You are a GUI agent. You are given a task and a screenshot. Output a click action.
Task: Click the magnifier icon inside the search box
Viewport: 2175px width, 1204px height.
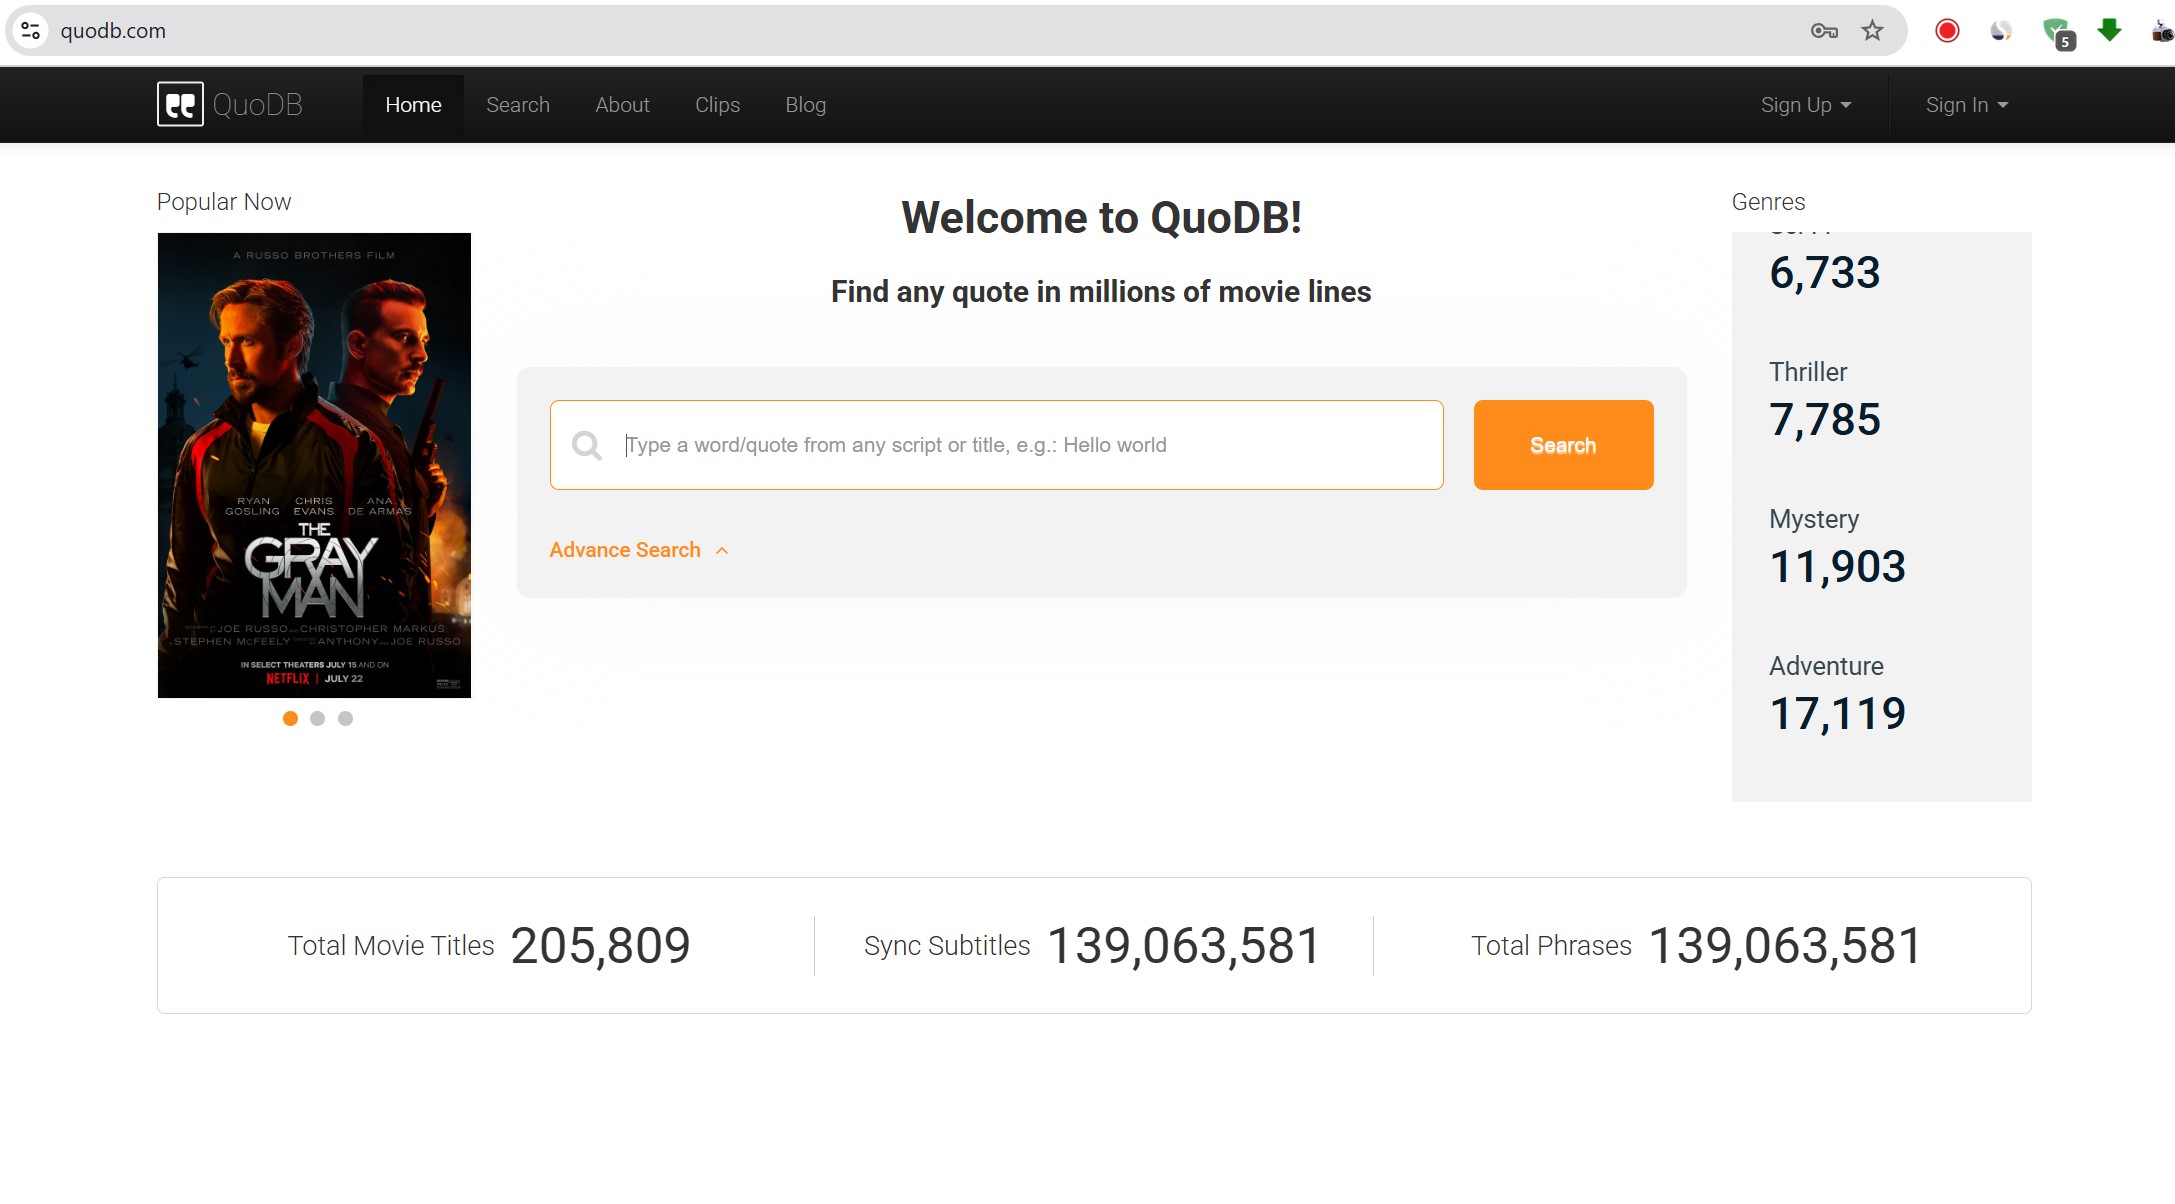point(587,445)
